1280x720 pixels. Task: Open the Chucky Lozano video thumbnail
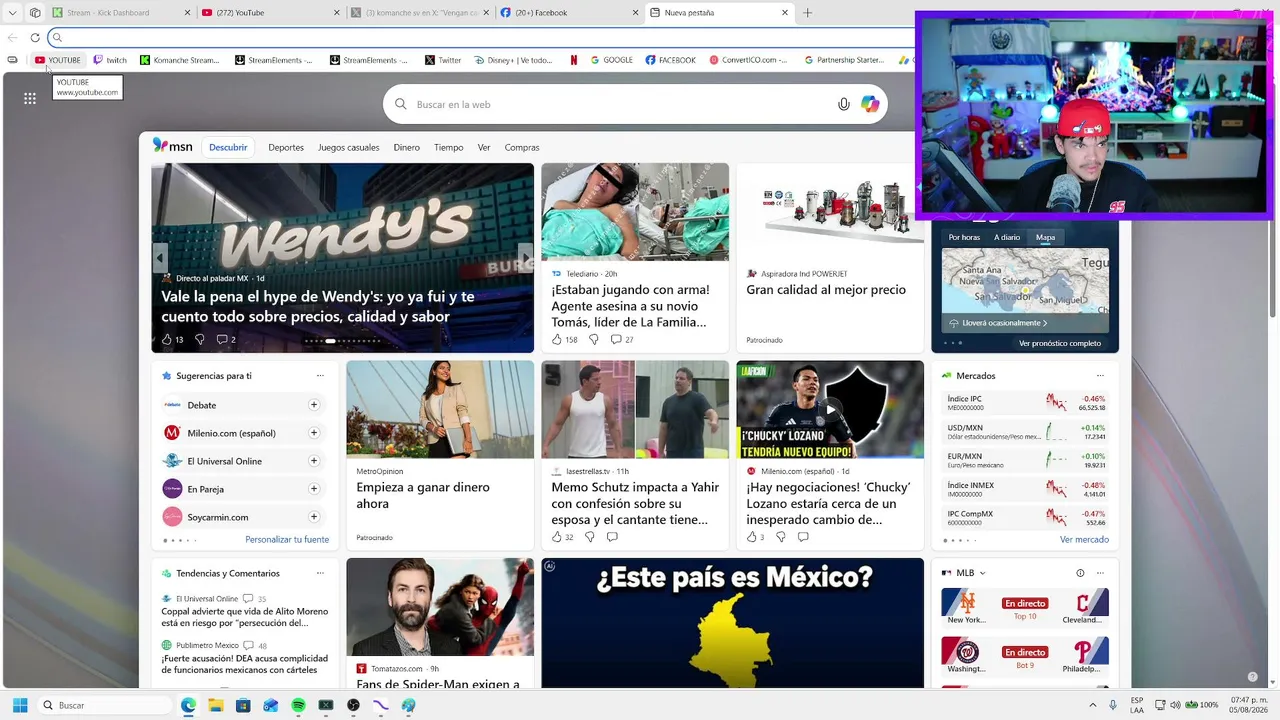click(x=830, y=410)
